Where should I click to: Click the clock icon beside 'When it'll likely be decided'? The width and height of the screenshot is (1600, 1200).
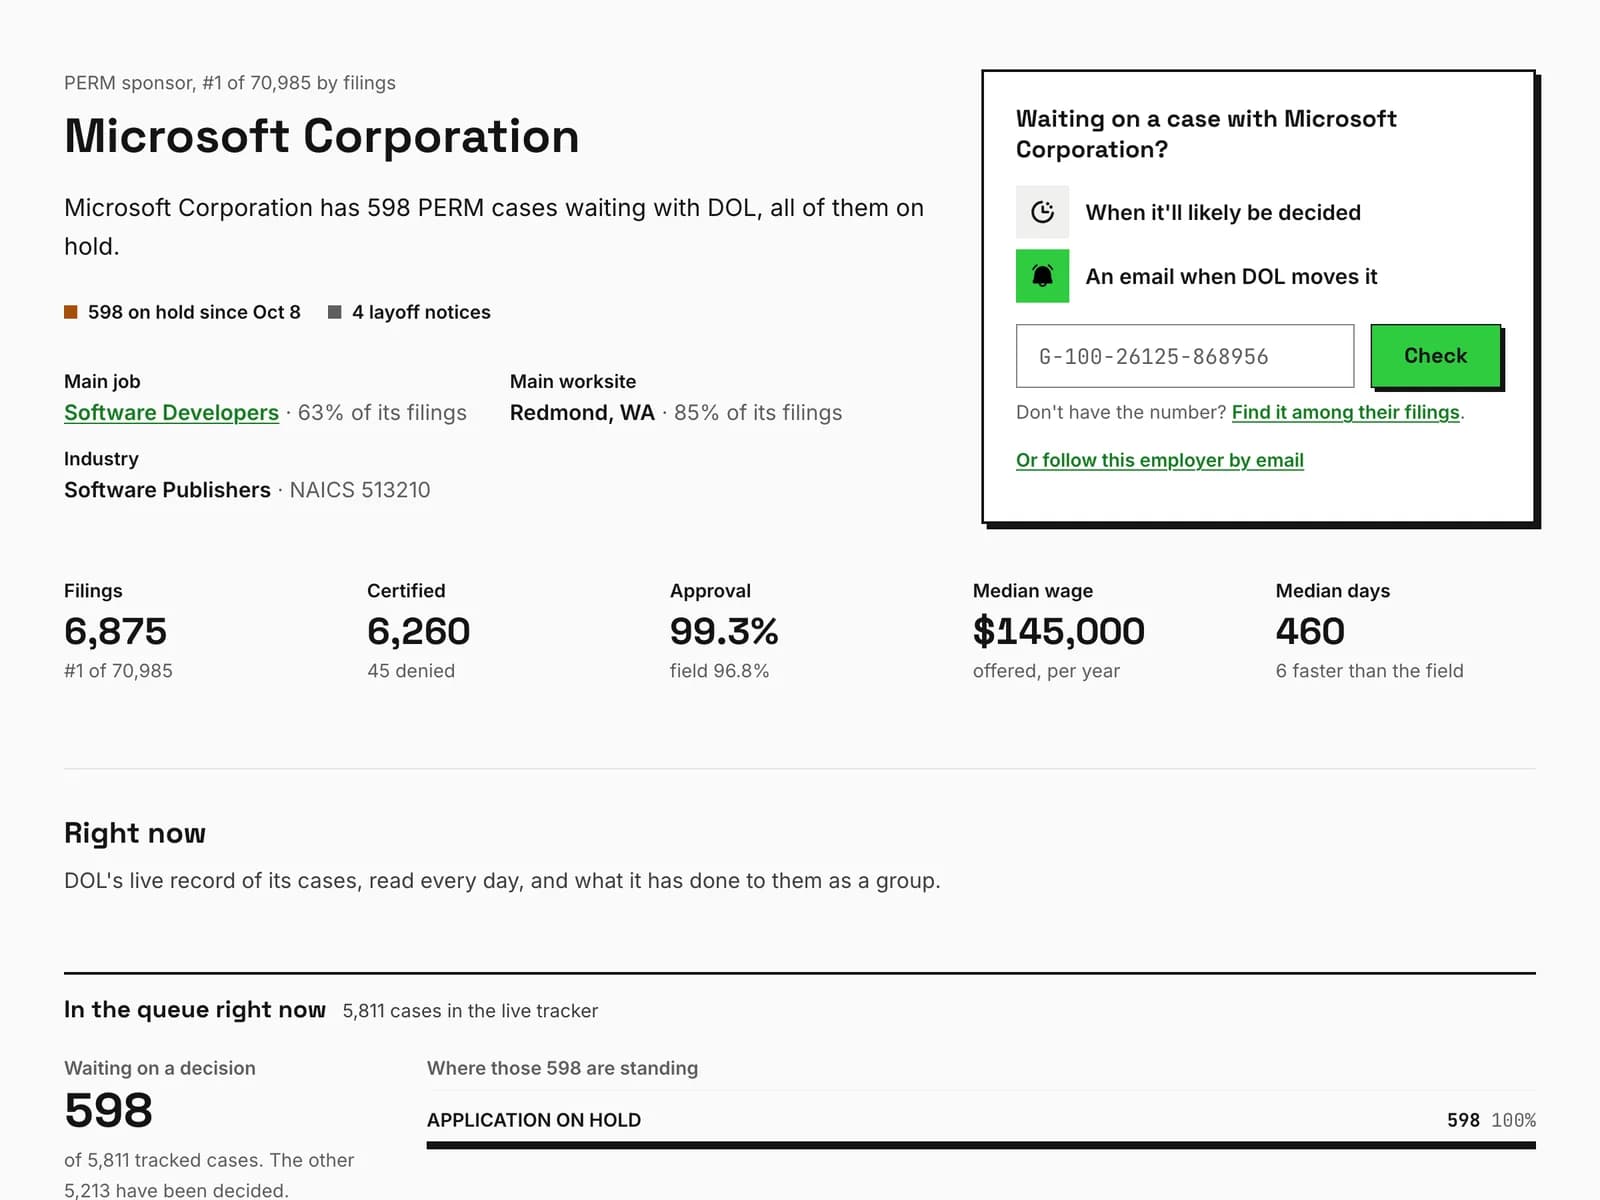click(x=1042, y=212)
